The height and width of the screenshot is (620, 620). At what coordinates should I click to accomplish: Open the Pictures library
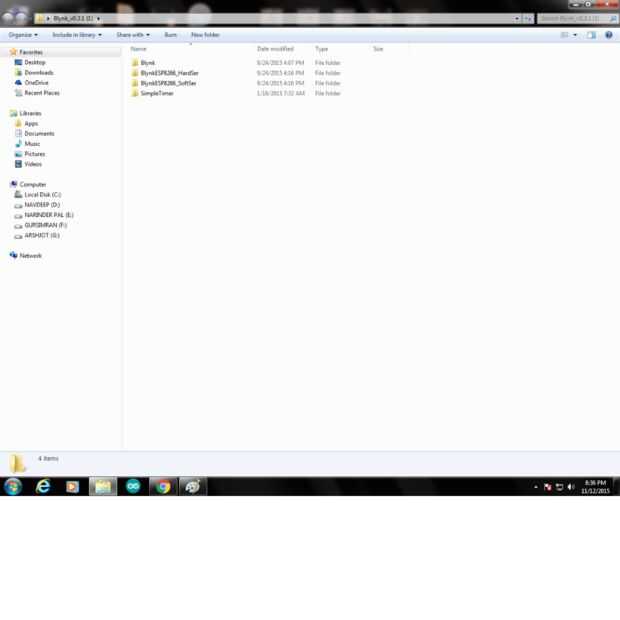[x=35, y=154]
